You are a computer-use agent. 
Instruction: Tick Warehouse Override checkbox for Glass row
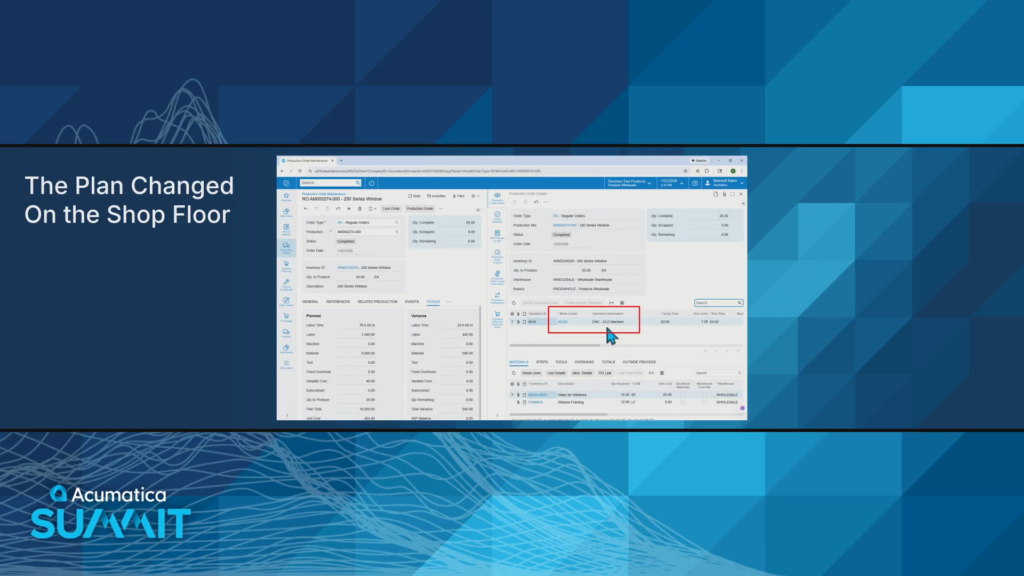pyautogui.click(x=704, y=395)
